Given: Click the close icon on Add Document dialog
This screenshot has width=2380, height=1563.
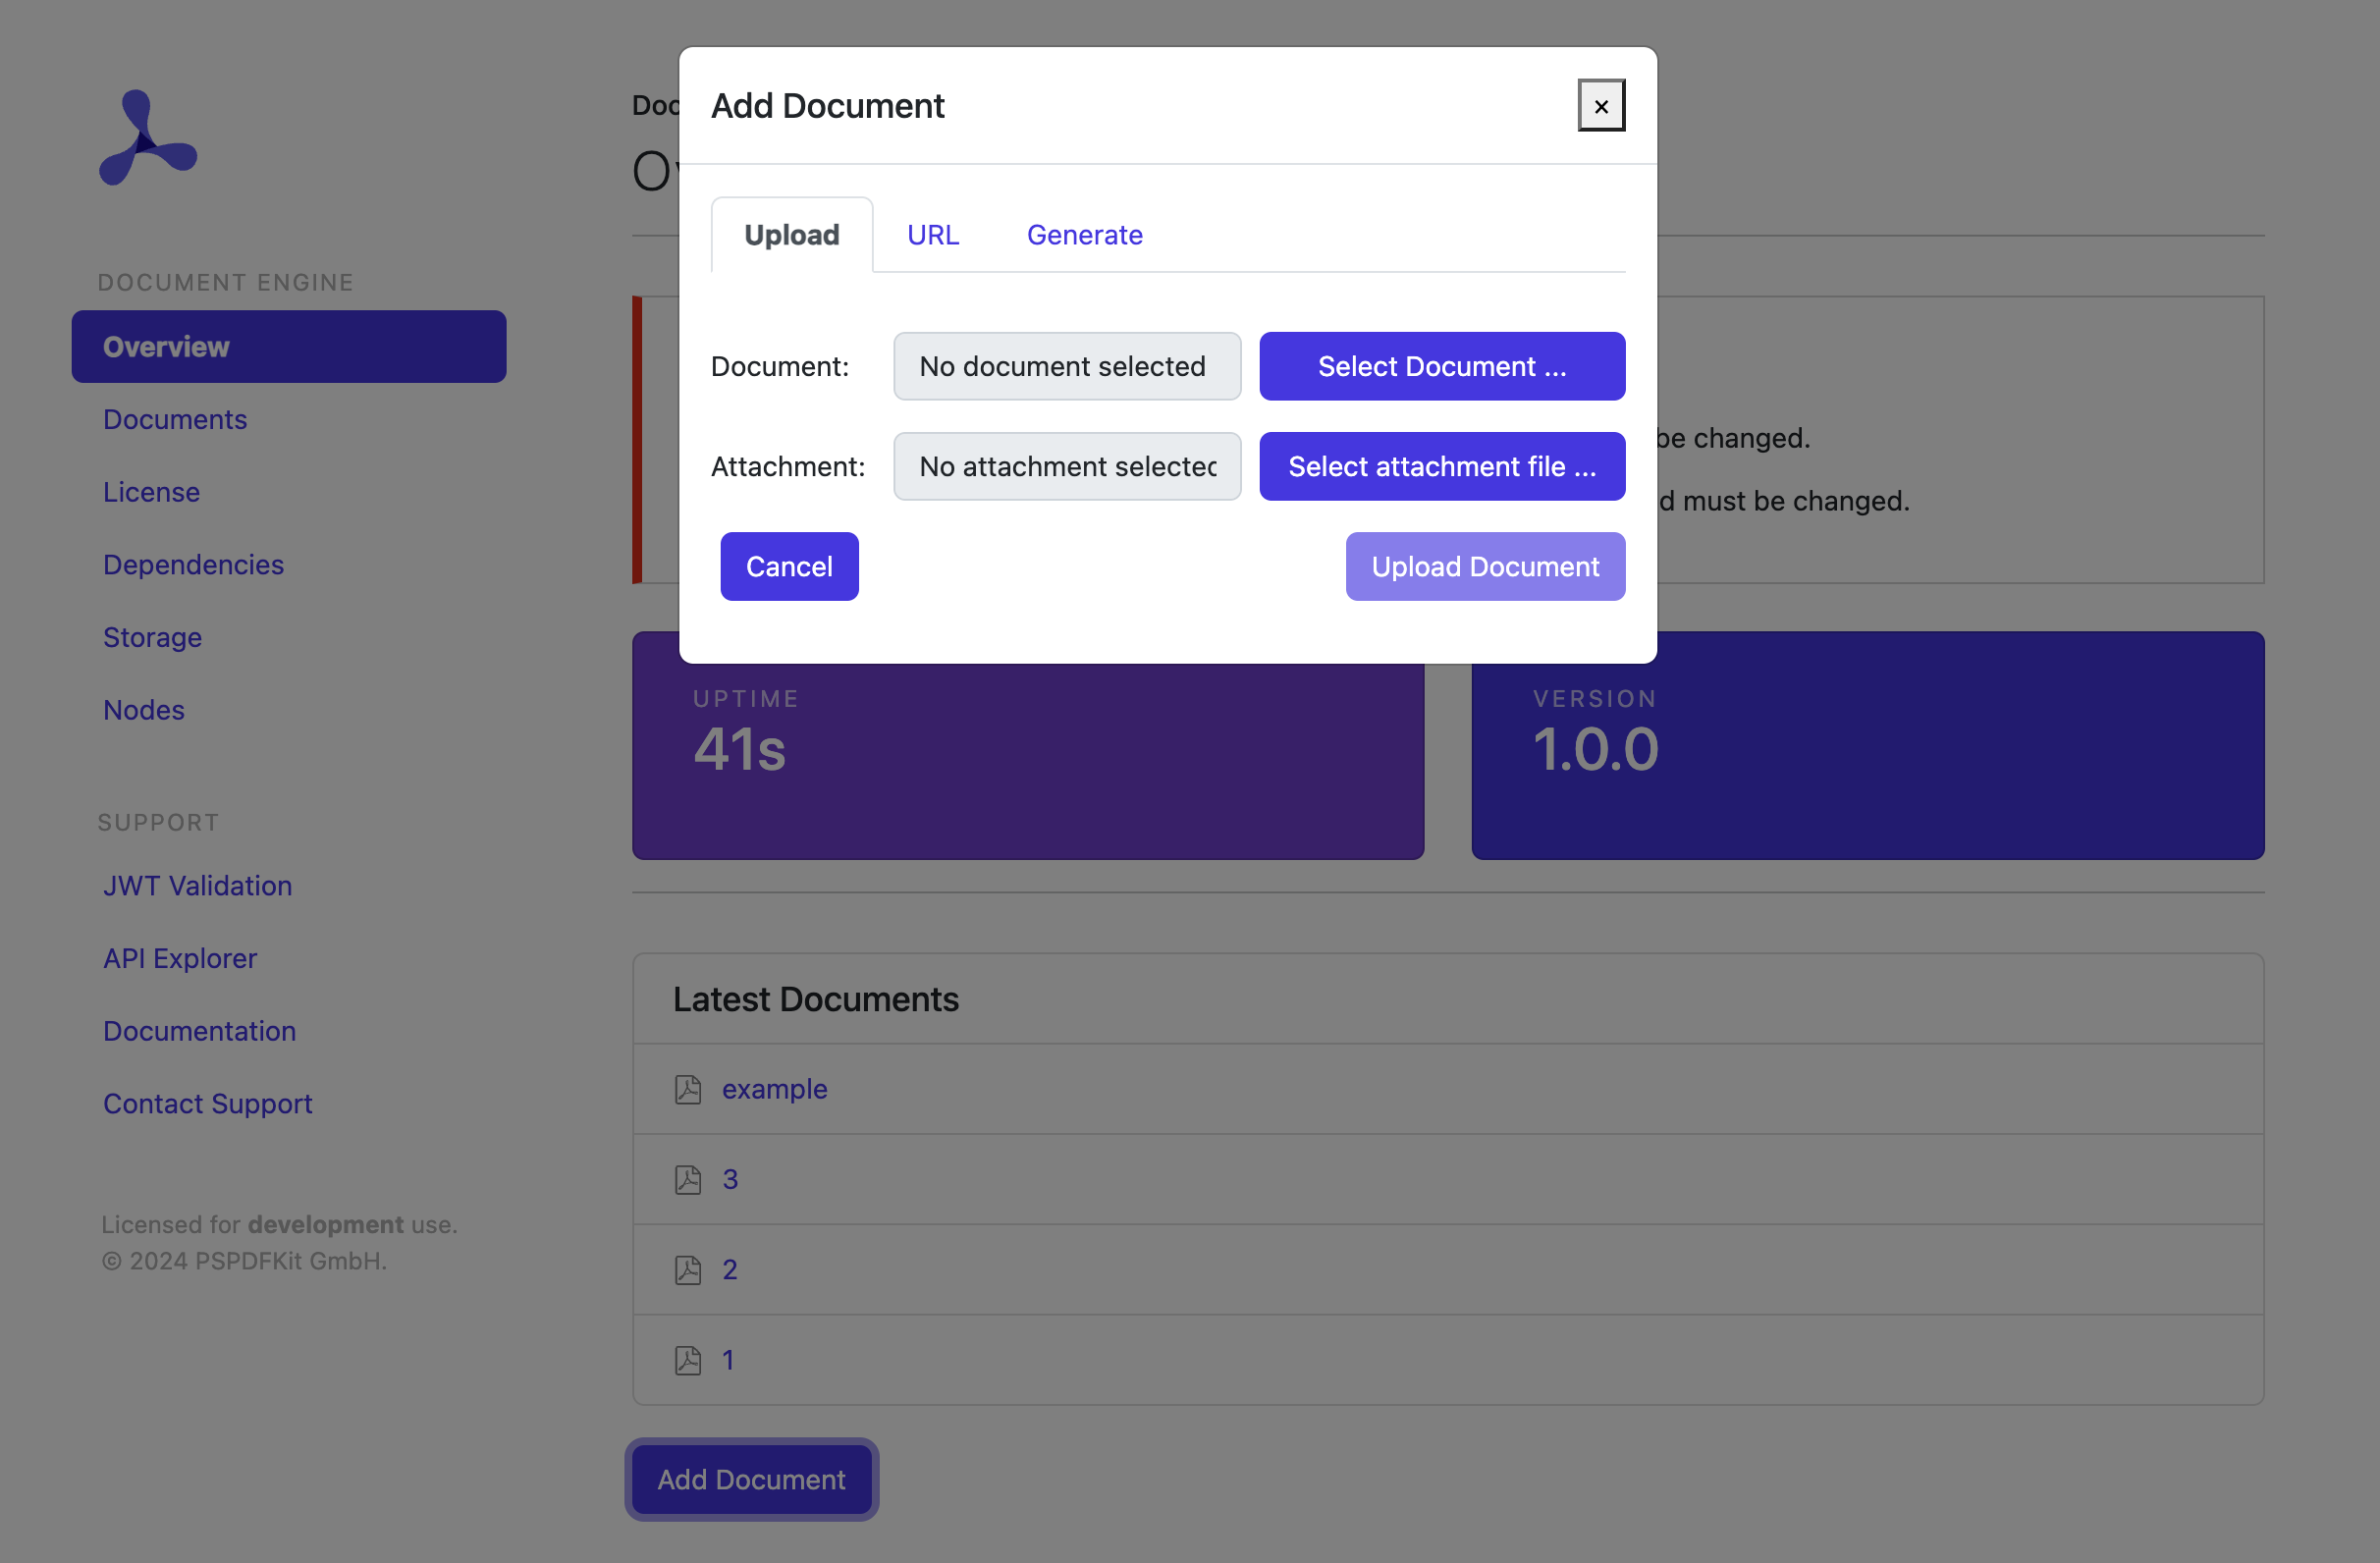Looking at the screenshot, I should coord(1600,105).
